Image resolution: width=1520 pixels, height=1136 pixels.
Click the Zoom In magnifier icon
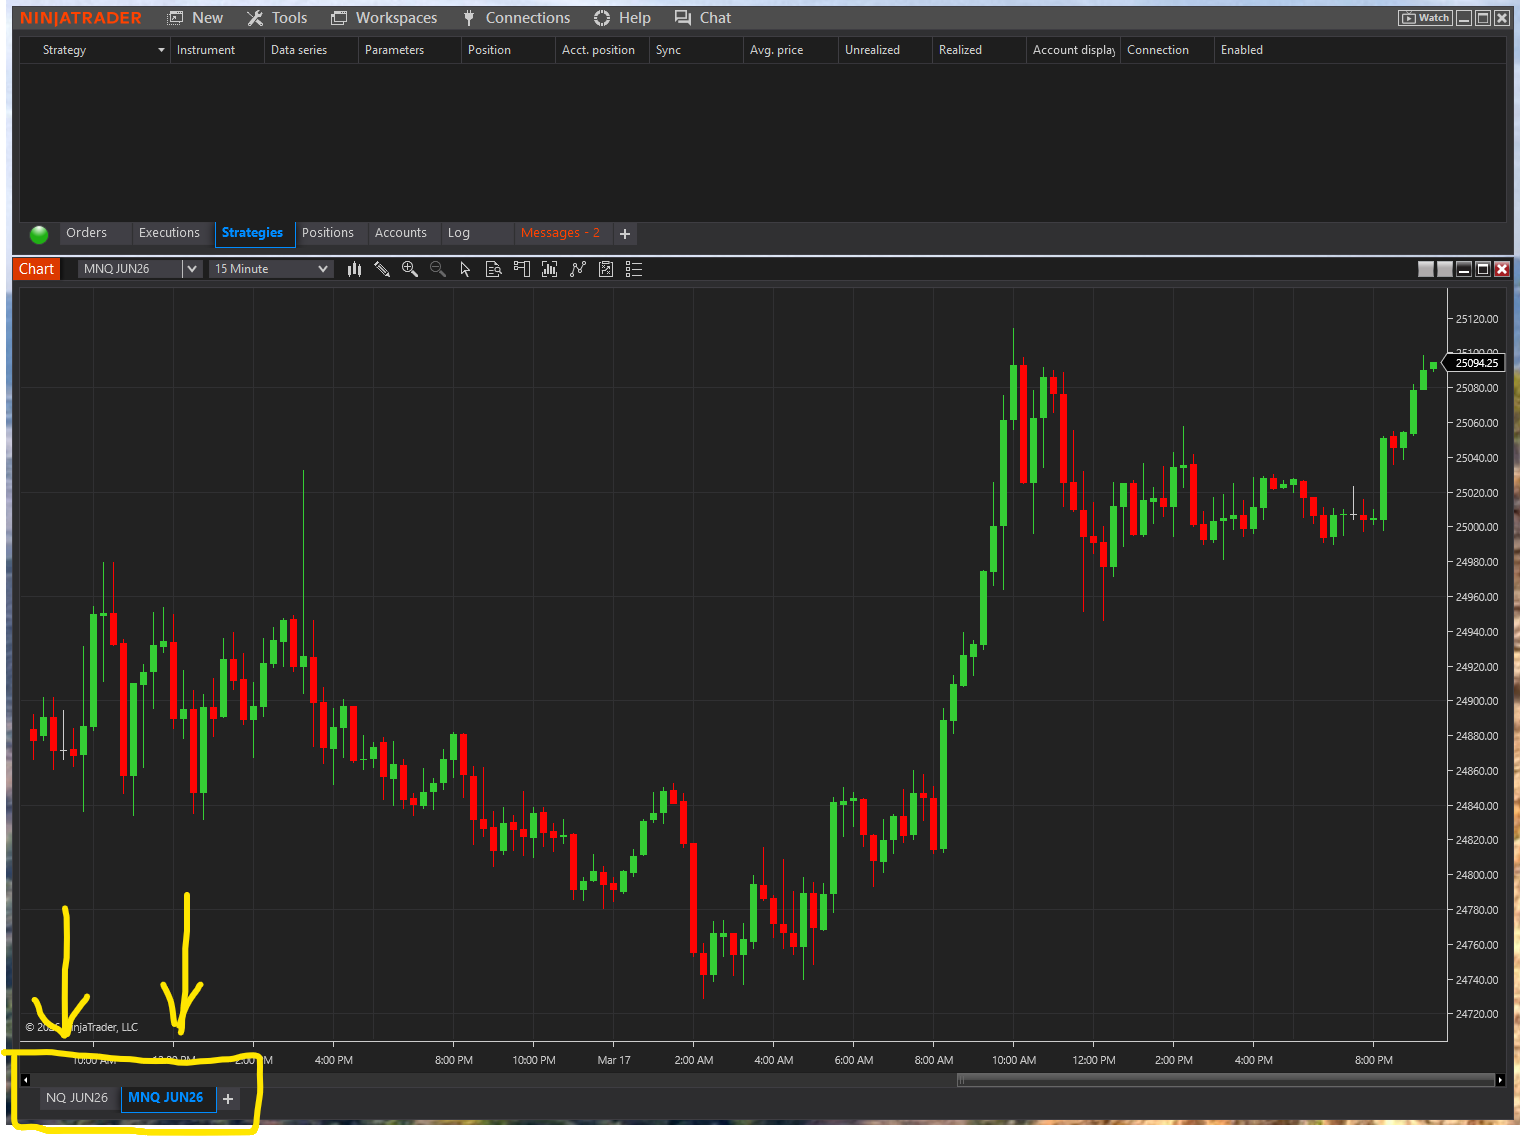click(x=410, y=268)
